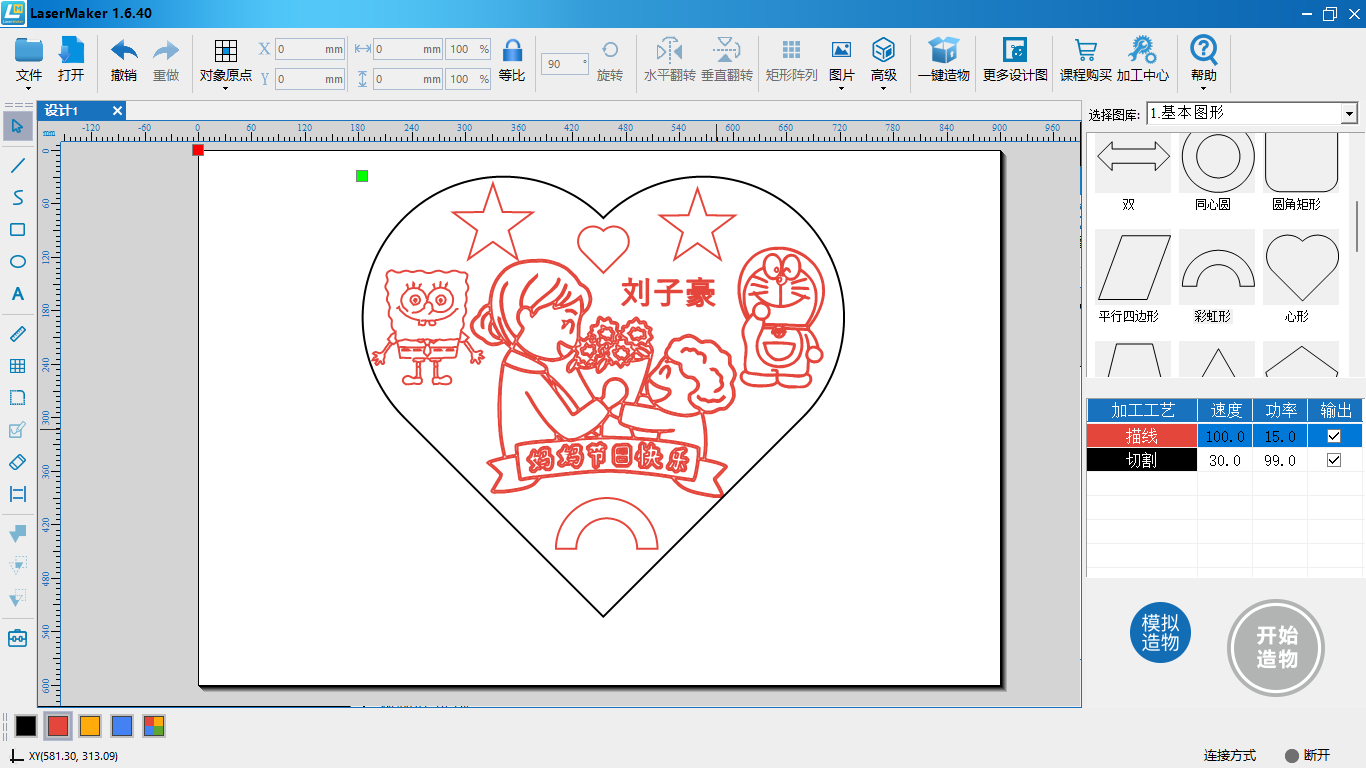Open the 帮助 help icon
Screen dimensions: 1366x768
pos(1204,49)
